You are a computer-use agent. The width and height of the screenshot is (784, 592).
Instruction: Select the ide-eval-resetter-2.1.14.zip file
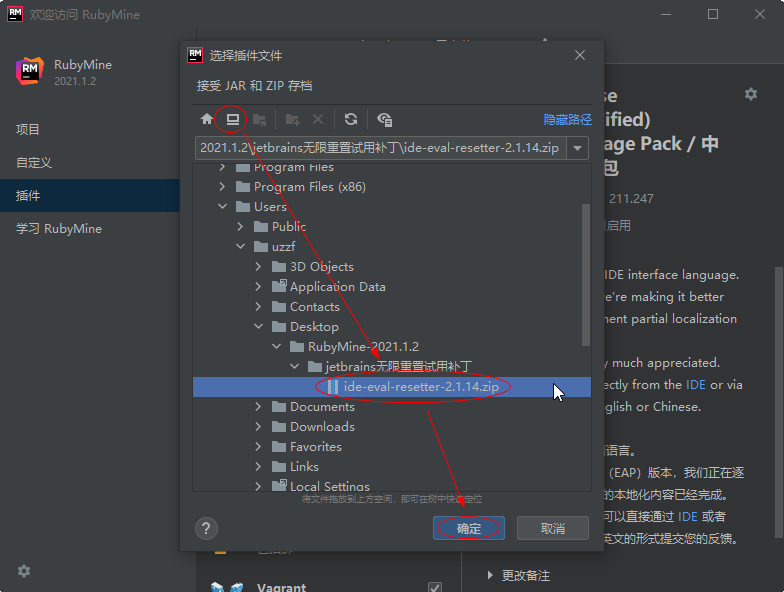coord(392,386)
